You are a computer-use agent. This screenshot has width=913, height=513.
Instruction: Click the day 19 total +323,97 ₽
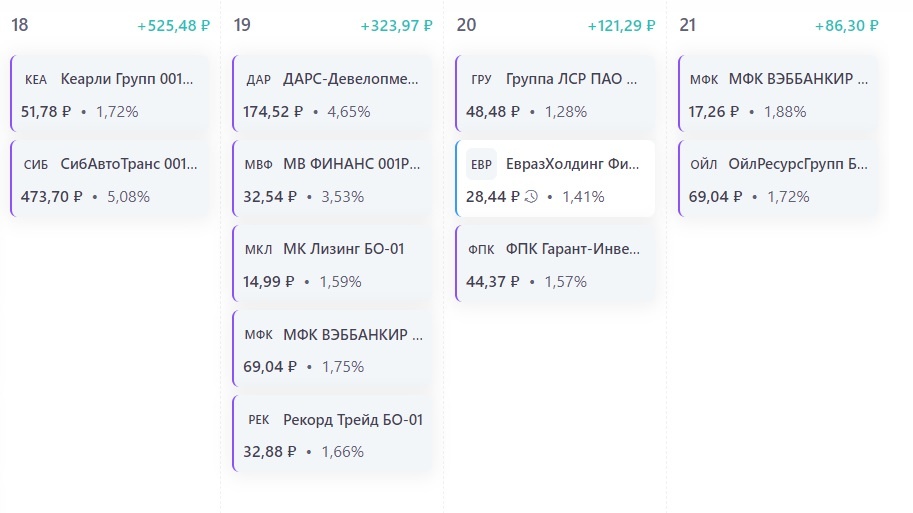click(397, 26)
